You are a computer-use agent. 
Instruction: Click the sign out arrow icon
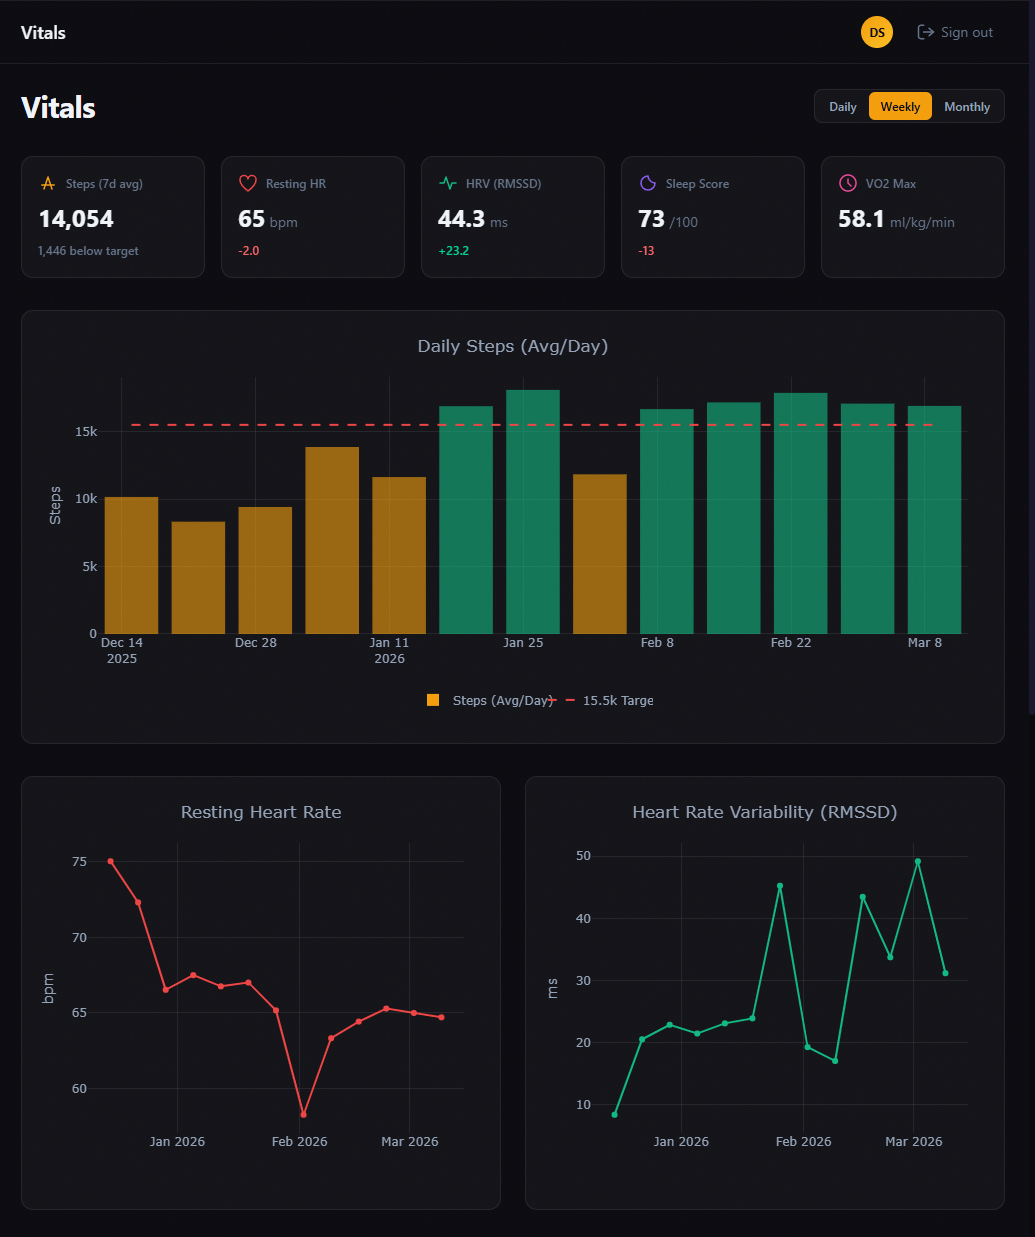pos(925,33)
